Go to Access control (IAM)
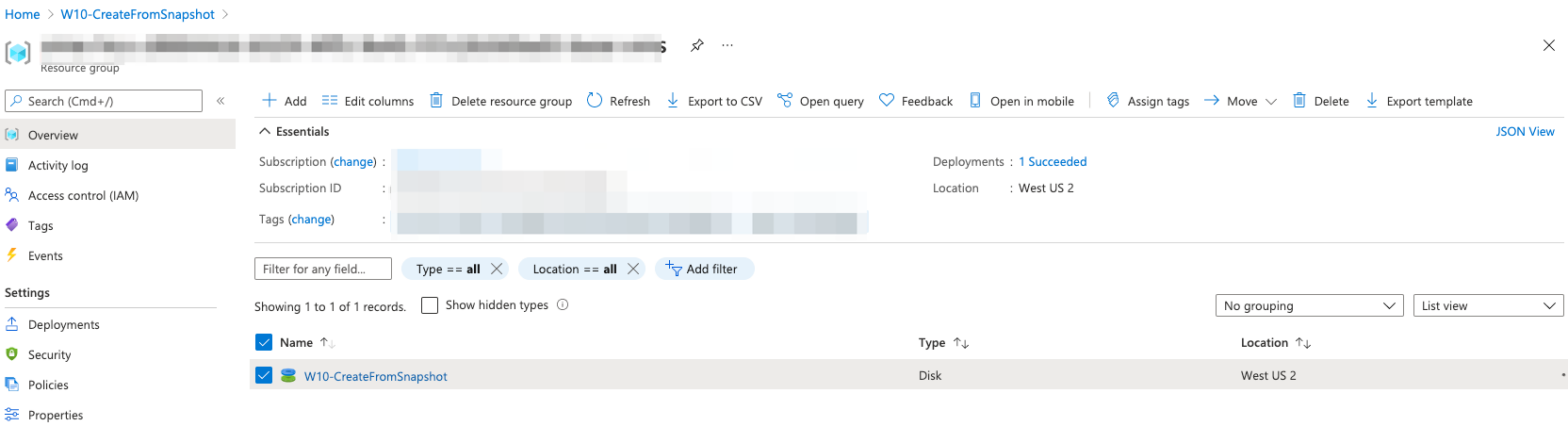Screen dimensions: 1568x426 coord(83,195)
